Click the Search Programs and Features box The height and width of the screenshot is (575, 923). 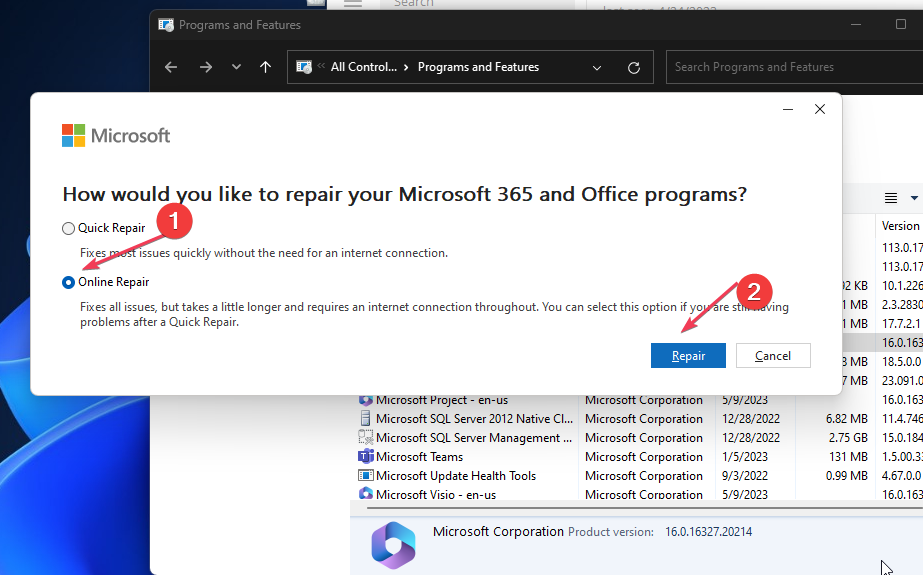click(x=790, y=67)
